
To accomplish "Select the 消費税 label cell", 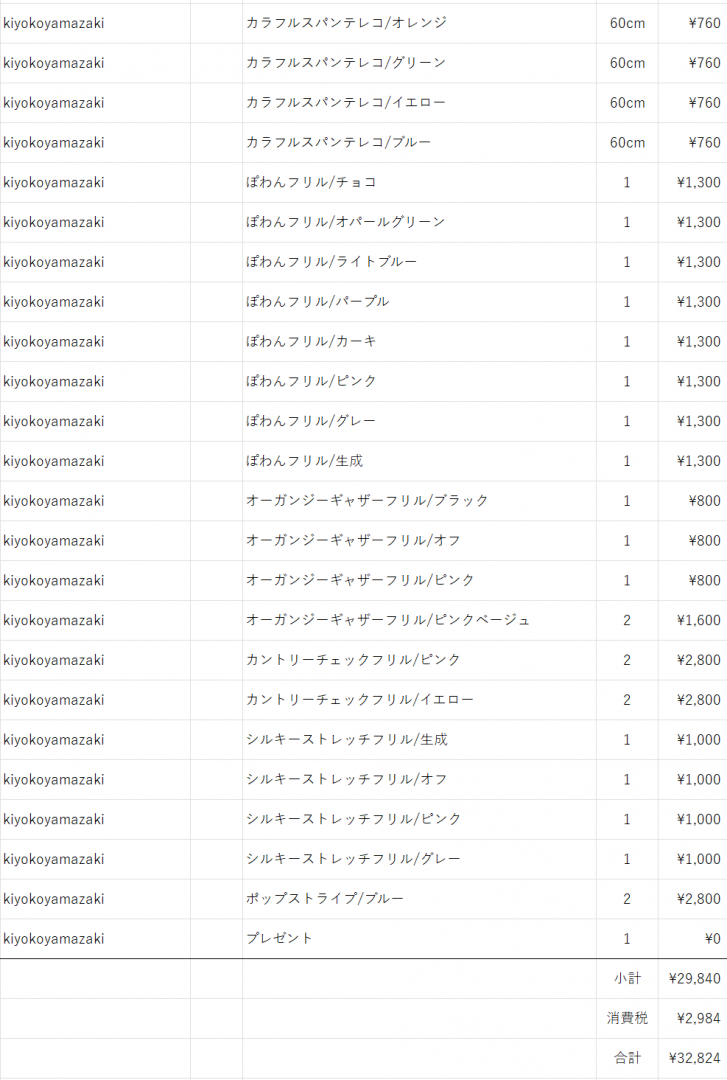I will tap(627, 1019).
